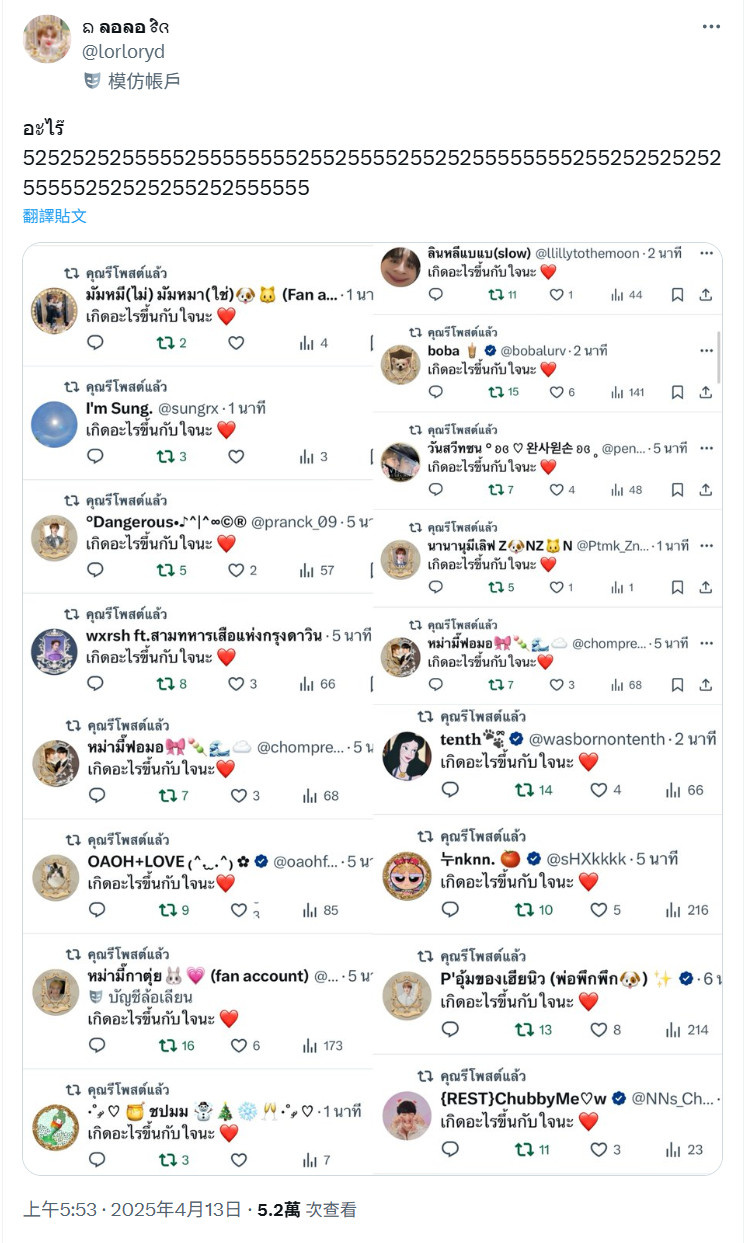The width and height of the screenshot is (744, 1243).
Task: Click the bookmark icon on boba post
Action: pyautogui.click(x=678, y=392)
